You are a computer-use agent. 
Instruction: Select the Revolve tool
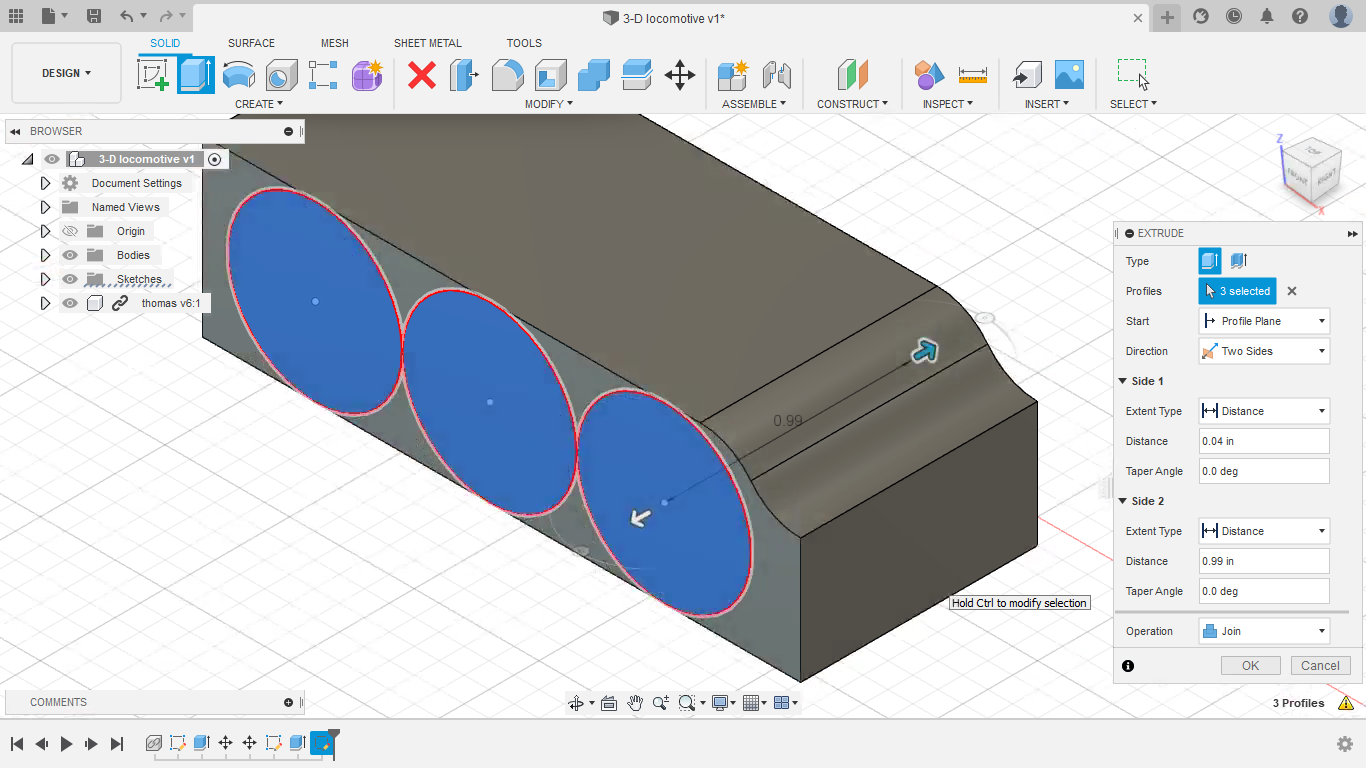(x=238, y=75)
